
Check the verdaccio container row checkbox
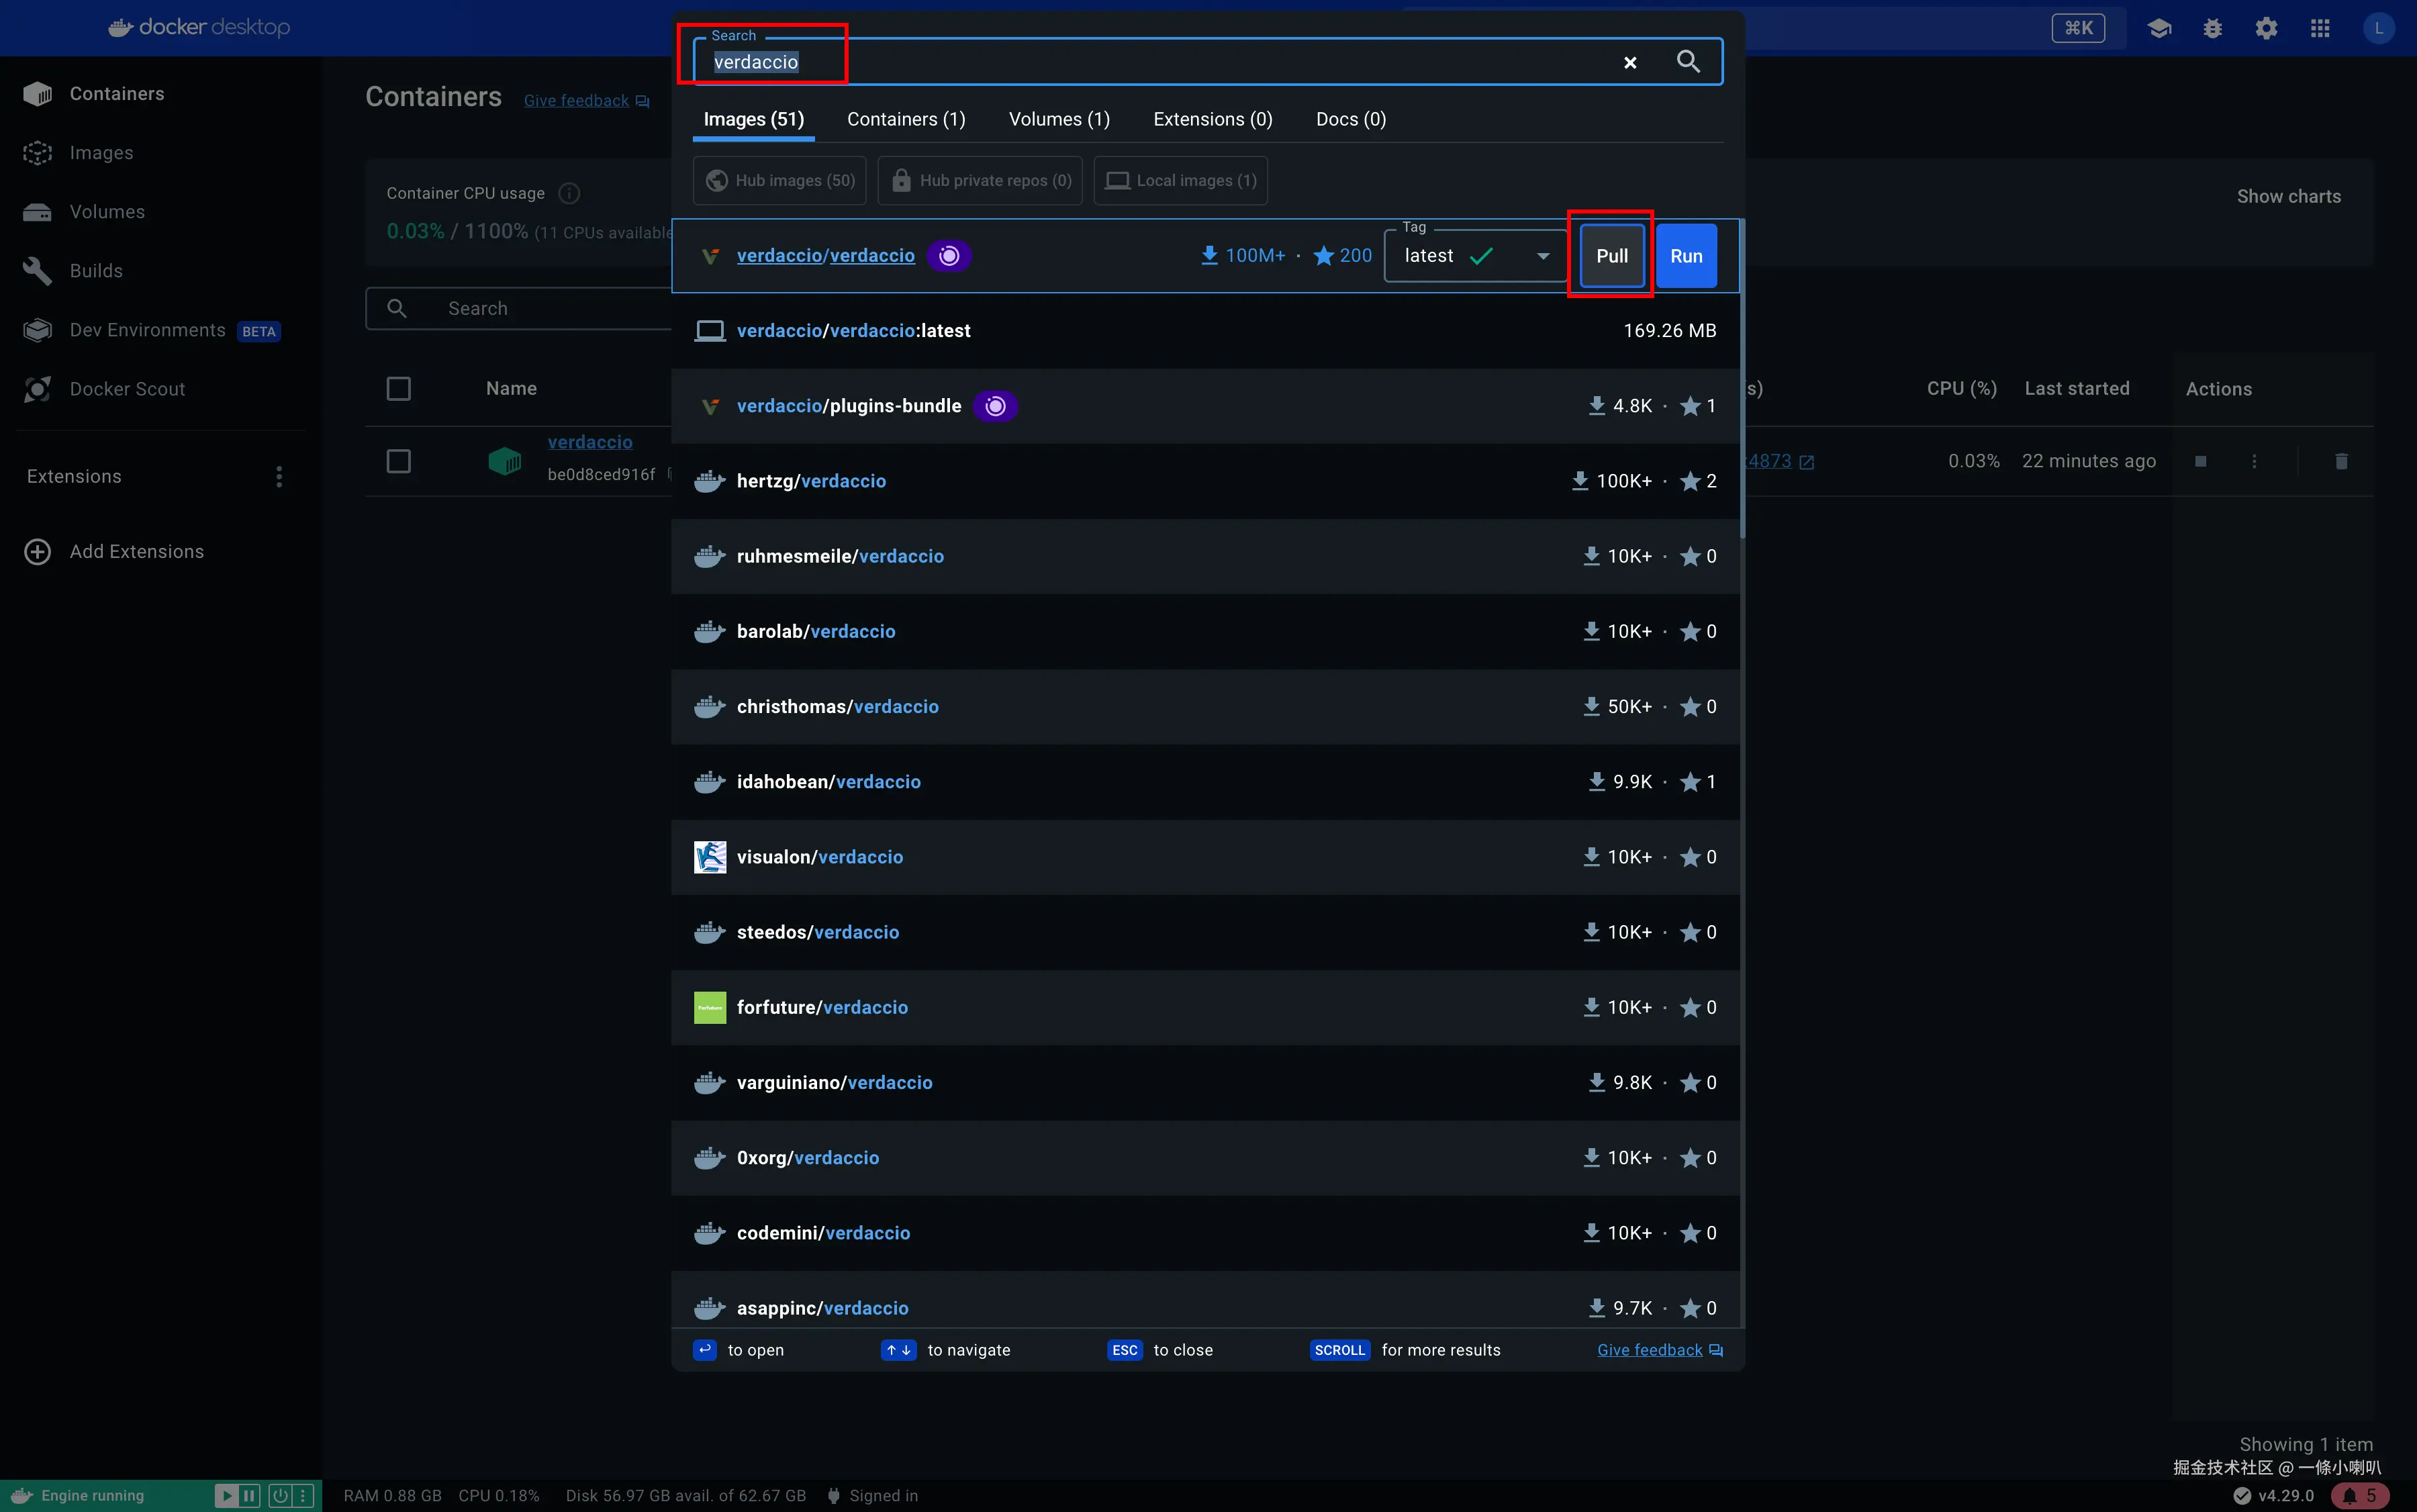coord(398,461)
